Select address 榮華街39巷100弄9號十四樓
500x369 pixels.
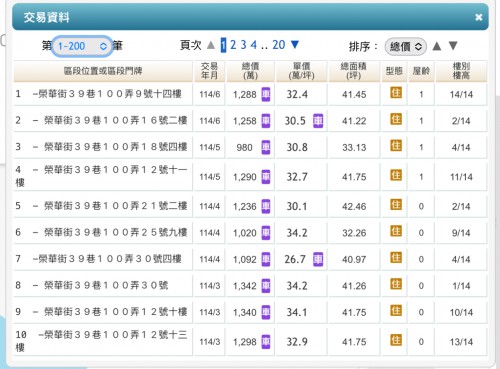point(110,94)
